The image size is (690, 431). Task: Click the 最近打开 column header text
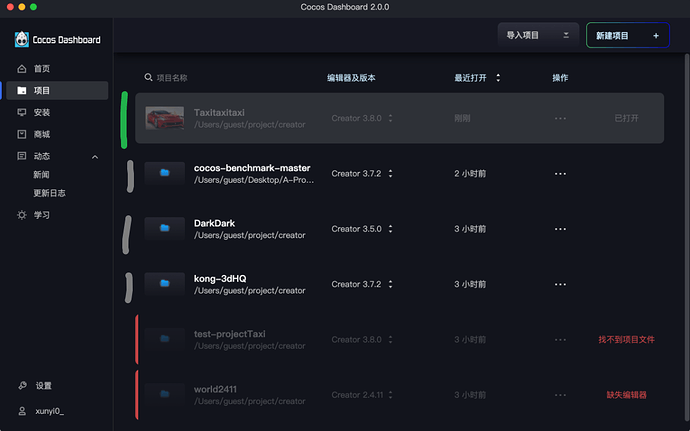(x=470, y=78)
